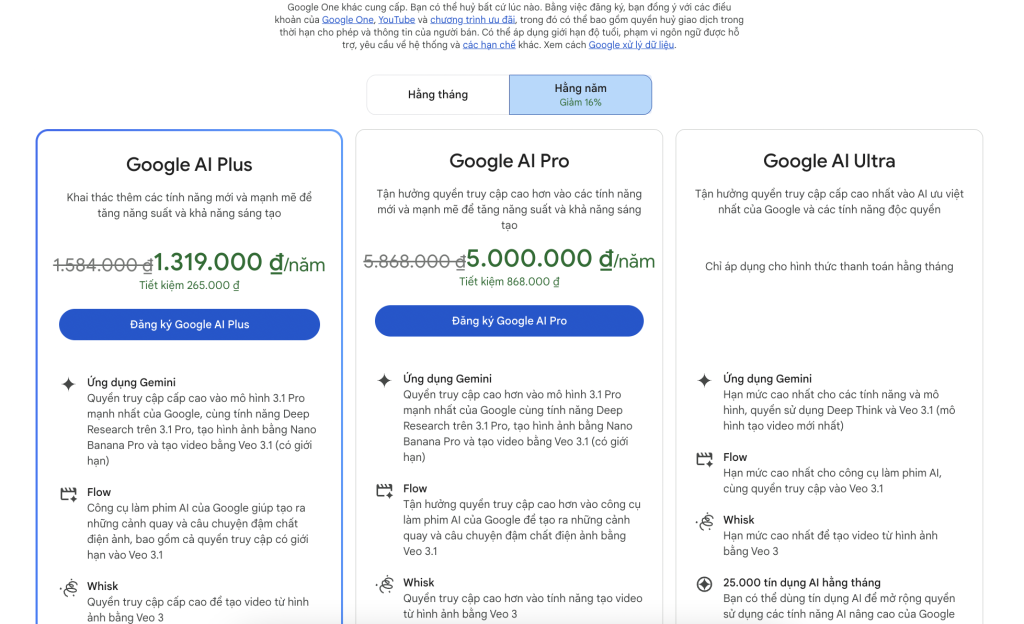Open the YouTube terms link
Viewport: 1024px width, 624px height.
coord(396,19)
